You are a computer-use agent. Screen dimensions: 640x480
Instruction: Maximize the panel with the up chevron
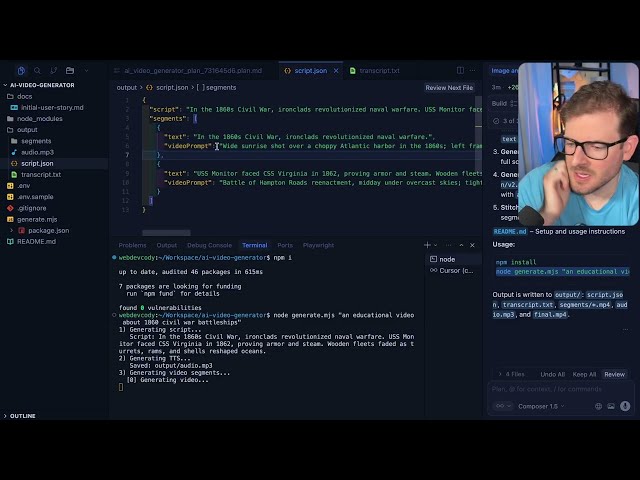(x=461, y=245)
